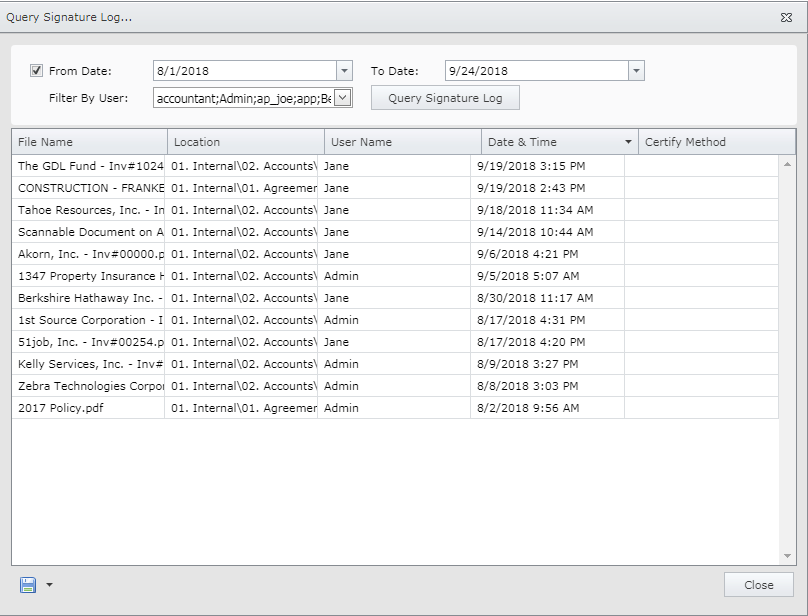
Task: Open the Filter By User dropdown
Action: click(x=343, y=98)
